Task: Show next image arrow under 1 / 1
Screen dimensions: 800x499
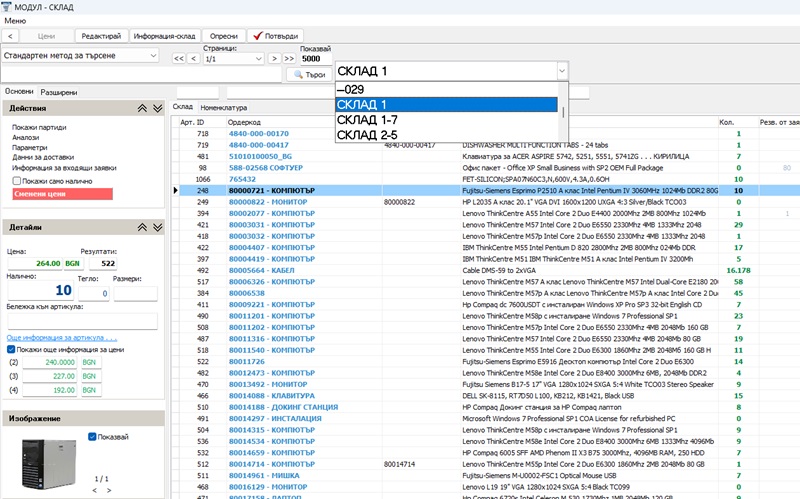Action: click(109, 490)
